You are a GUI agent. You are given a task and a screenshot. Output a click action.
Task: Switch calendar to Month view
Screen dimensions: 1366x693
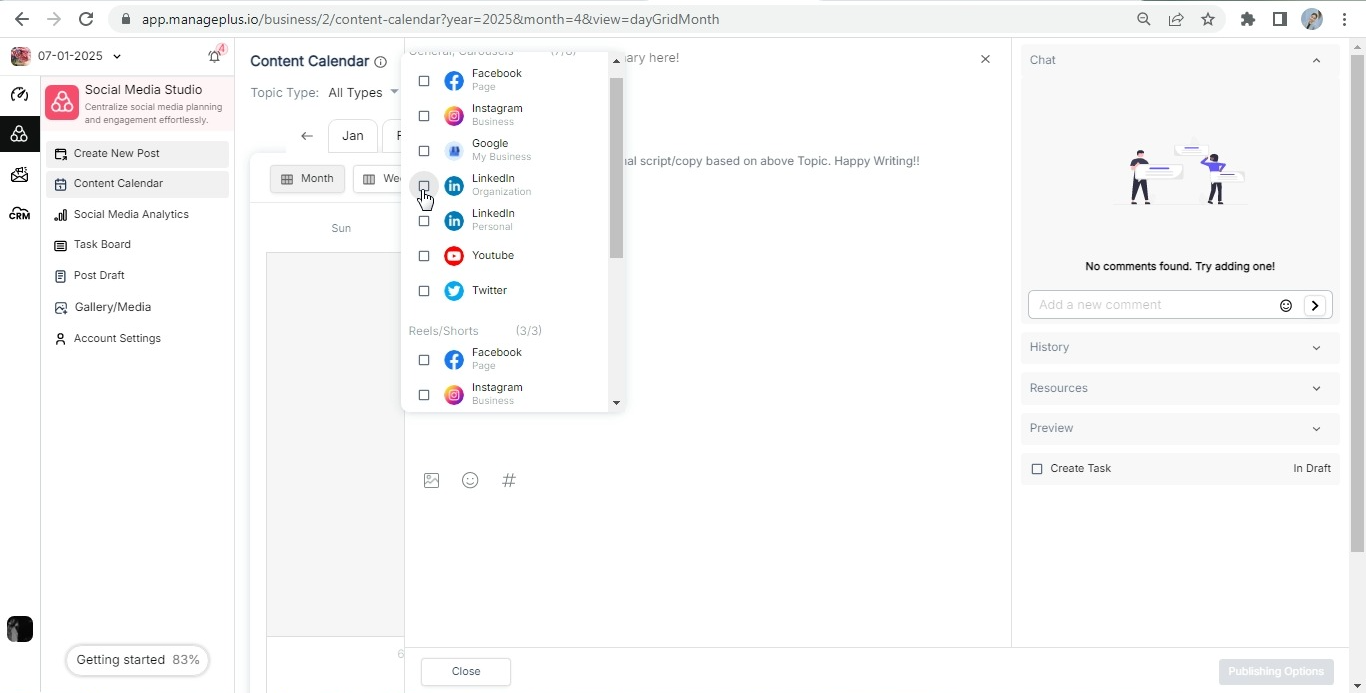(307, 179)
